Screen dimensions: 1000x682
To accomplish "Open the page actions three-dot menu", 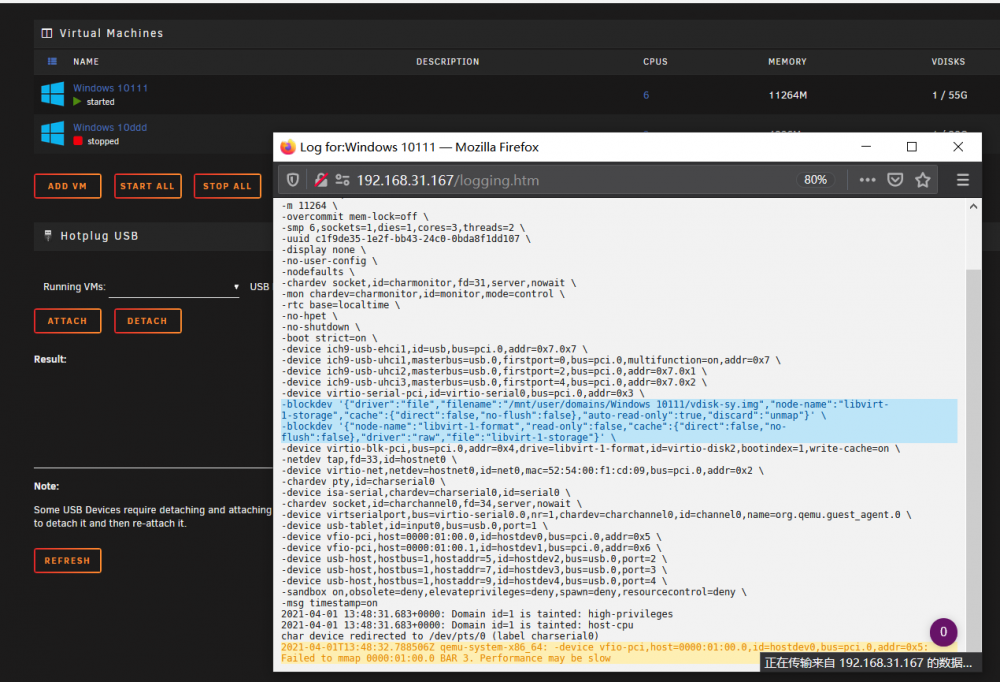I will click(867, 180).
